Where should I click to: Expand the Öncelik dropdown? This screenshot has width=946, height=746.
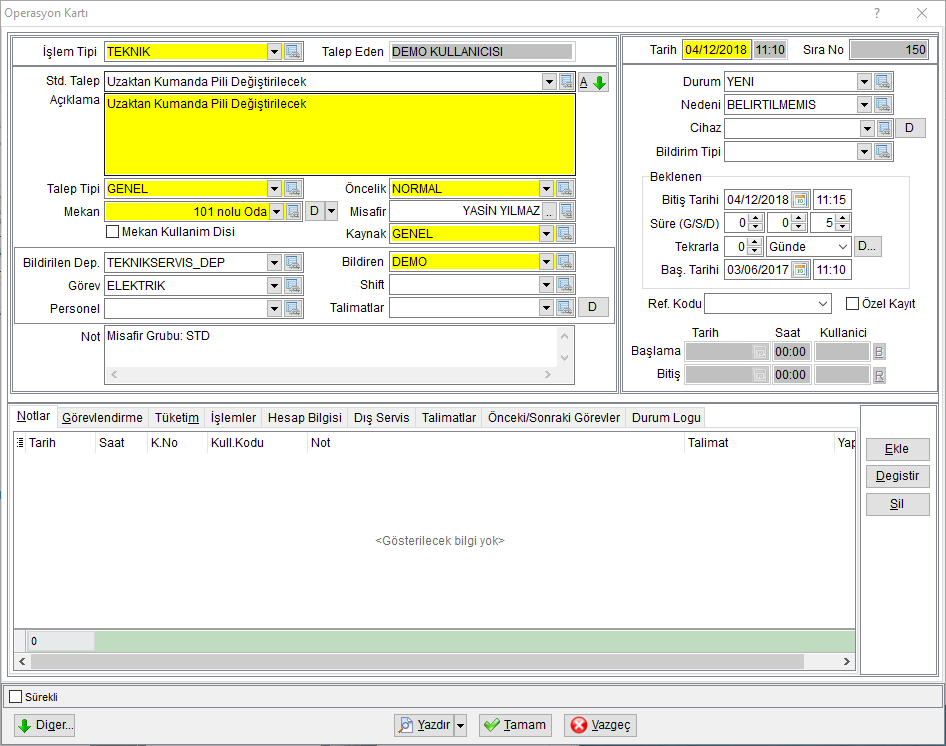click(547, 188)
